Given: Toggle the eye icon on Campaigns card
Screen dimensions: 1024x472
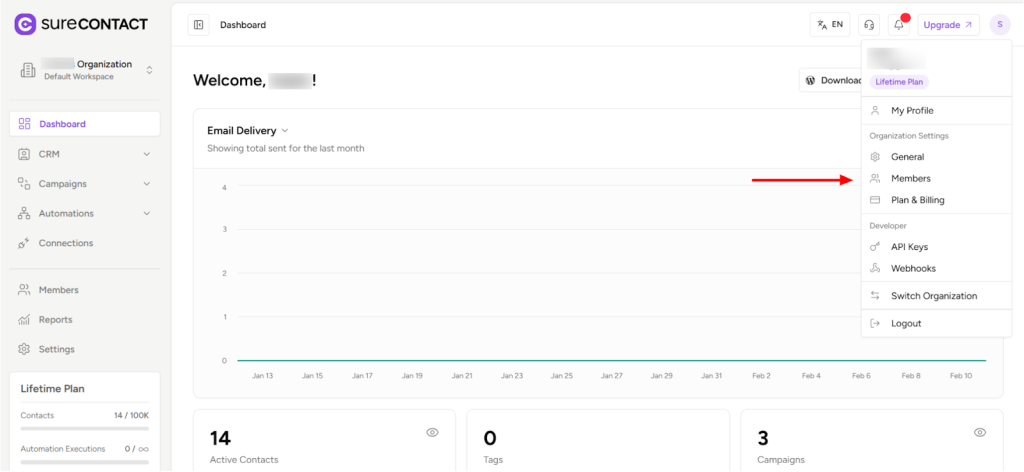Looking at the screenshot, I should [980, 432].
